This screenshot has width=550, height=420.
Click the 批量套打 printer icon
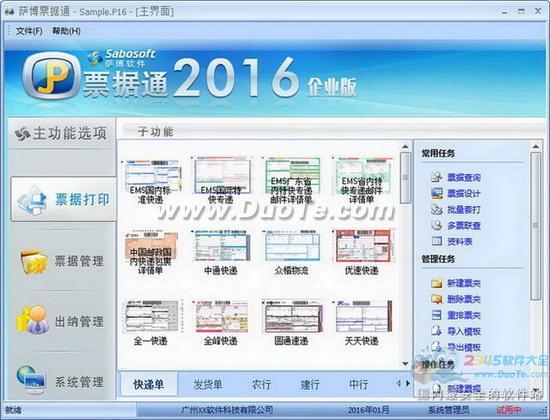click(437, 209)
